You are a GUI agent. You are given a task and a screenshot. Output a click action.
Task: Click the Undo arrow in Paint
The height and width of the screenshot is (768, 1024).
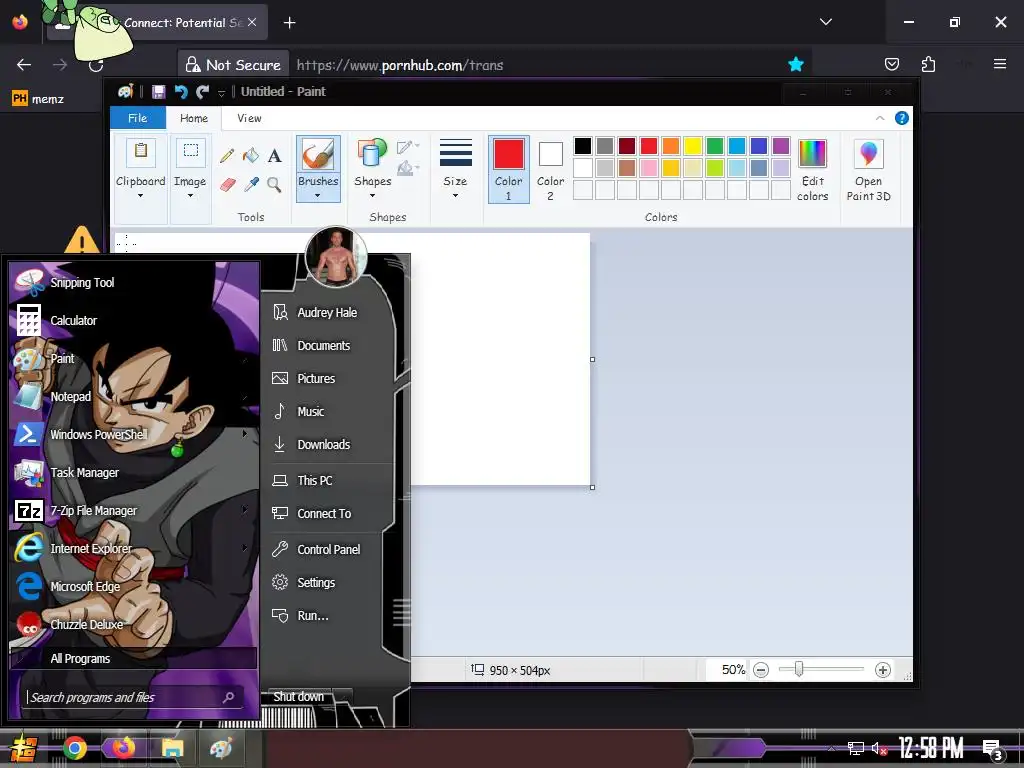pos(181,92)
